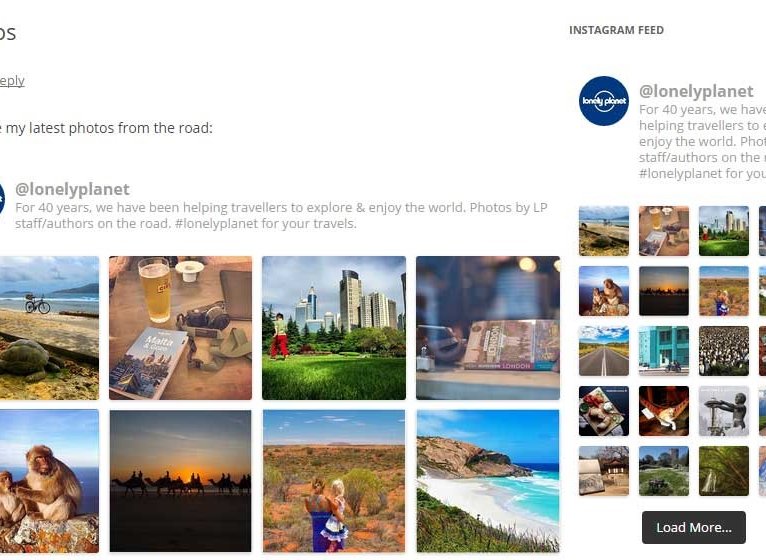Open the @lonelyplanet link above the main gallery
The image size is (766, 560).
(72, 189)
